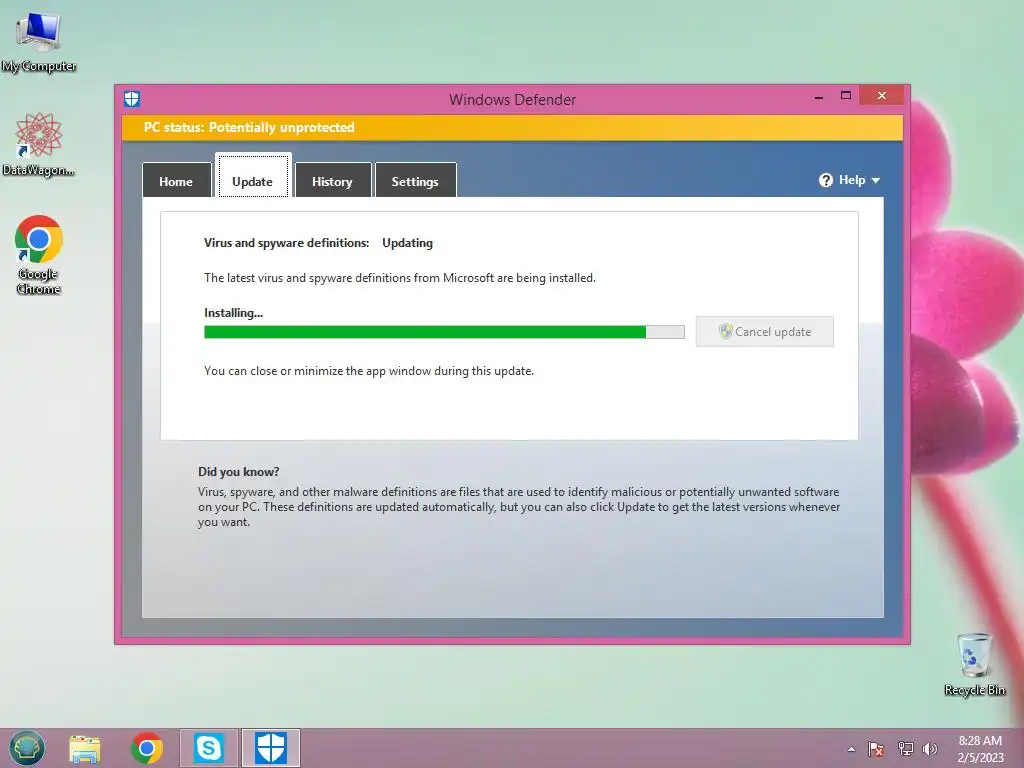Close the Windows Defender window

pos(882,95)
